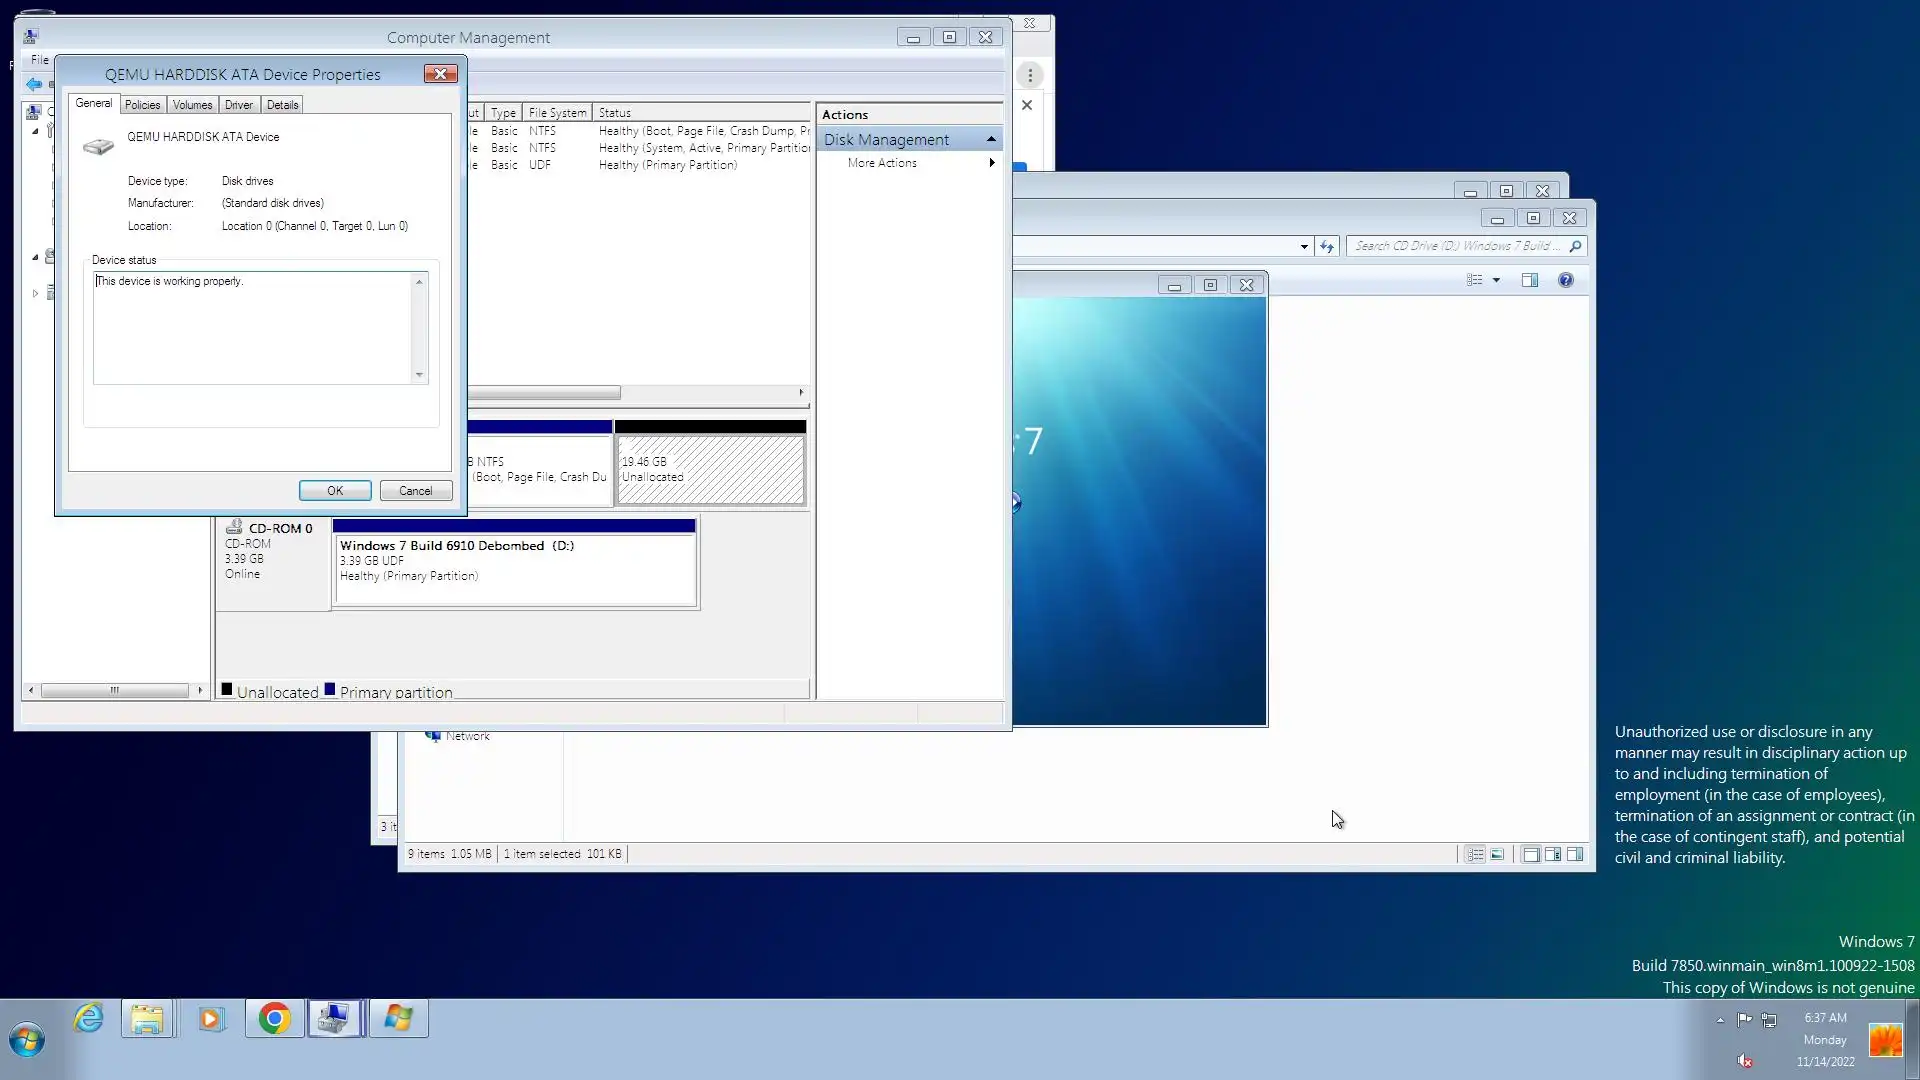
Task: Click the horizontal scrollbar in volume list
Action: coord(545,393)
